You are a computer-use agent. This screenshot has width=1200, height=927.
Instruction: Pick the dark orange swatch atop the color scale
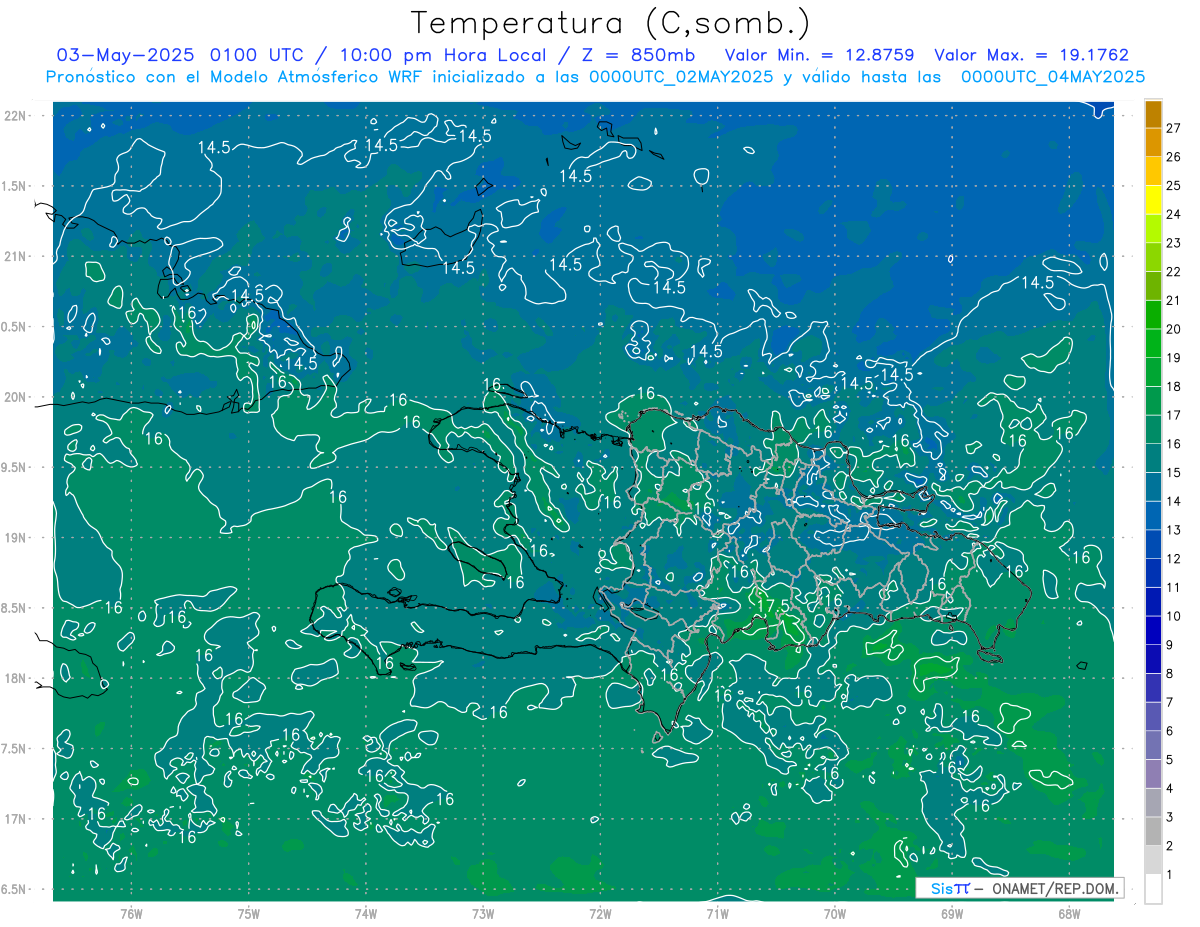pos(1153,114)
